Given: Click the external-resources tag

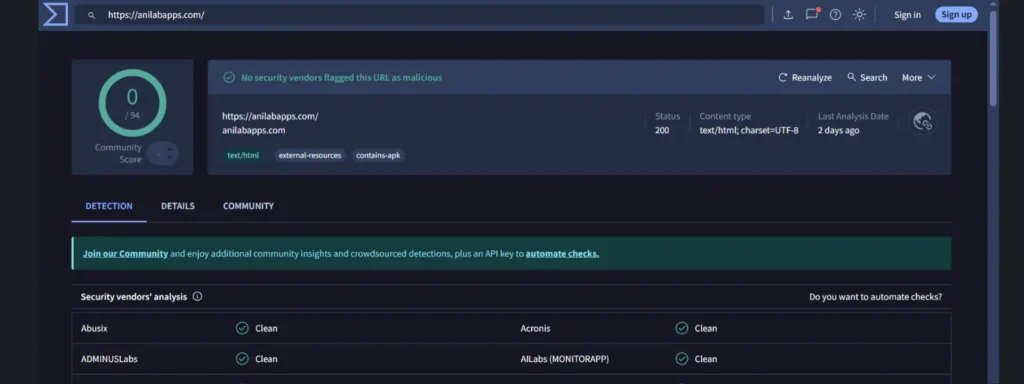Looking at the screenshot, I should [x=310, y=155].
